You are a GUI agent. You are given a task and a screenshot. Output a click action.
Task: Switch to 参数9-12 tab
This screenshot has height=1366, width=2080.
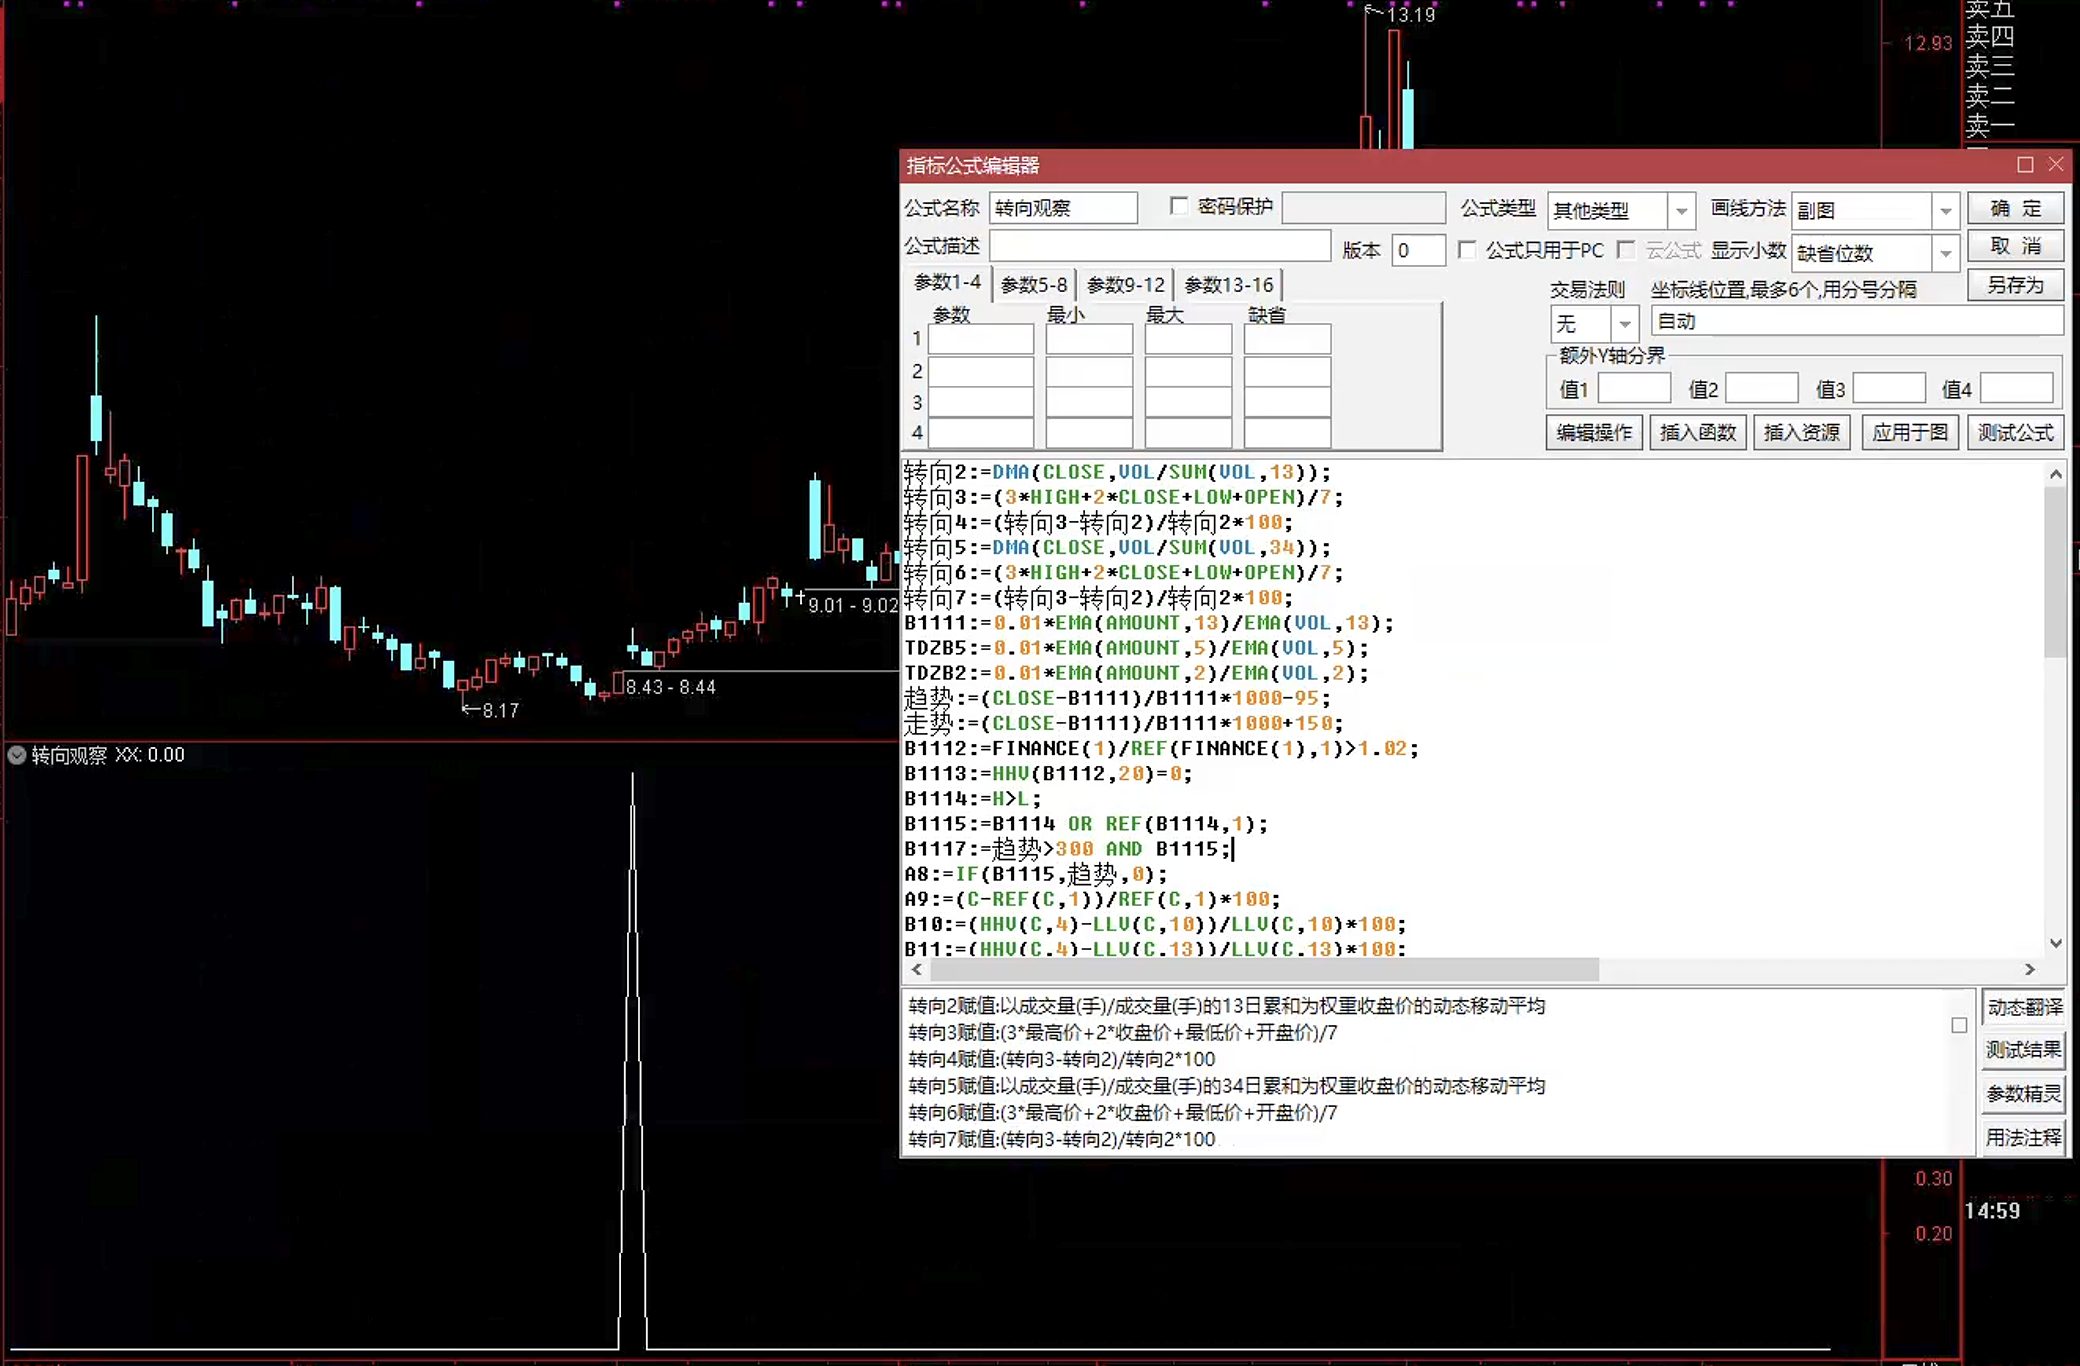click(1125, 285)
